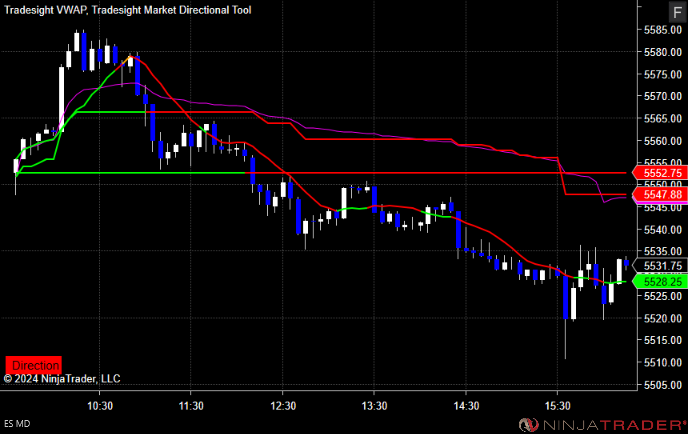Click the 12:30 time axis label
This screenshot has width=688, height=434.
coord(283,406)
